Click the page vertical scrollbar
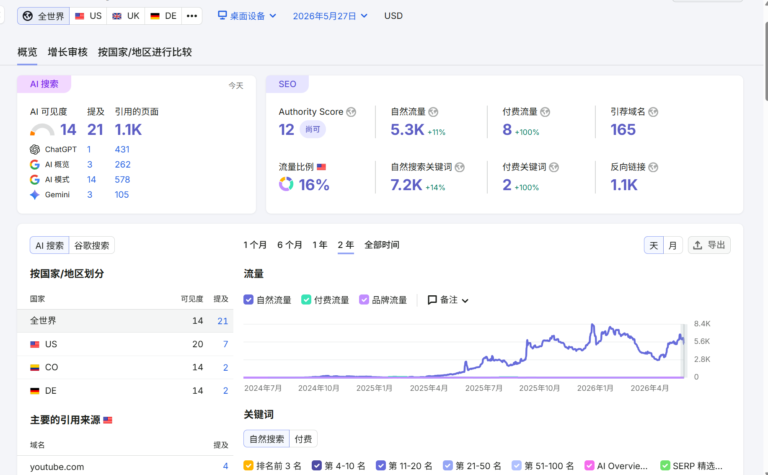Image resolution: width=768 pixels, height=475 pixels. (765, 61)
